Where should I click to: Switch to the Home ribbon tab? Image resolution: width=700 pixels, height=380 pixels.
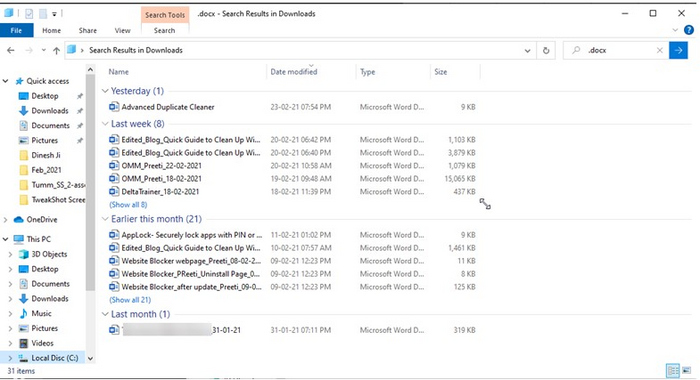click(x=51, y=30)
